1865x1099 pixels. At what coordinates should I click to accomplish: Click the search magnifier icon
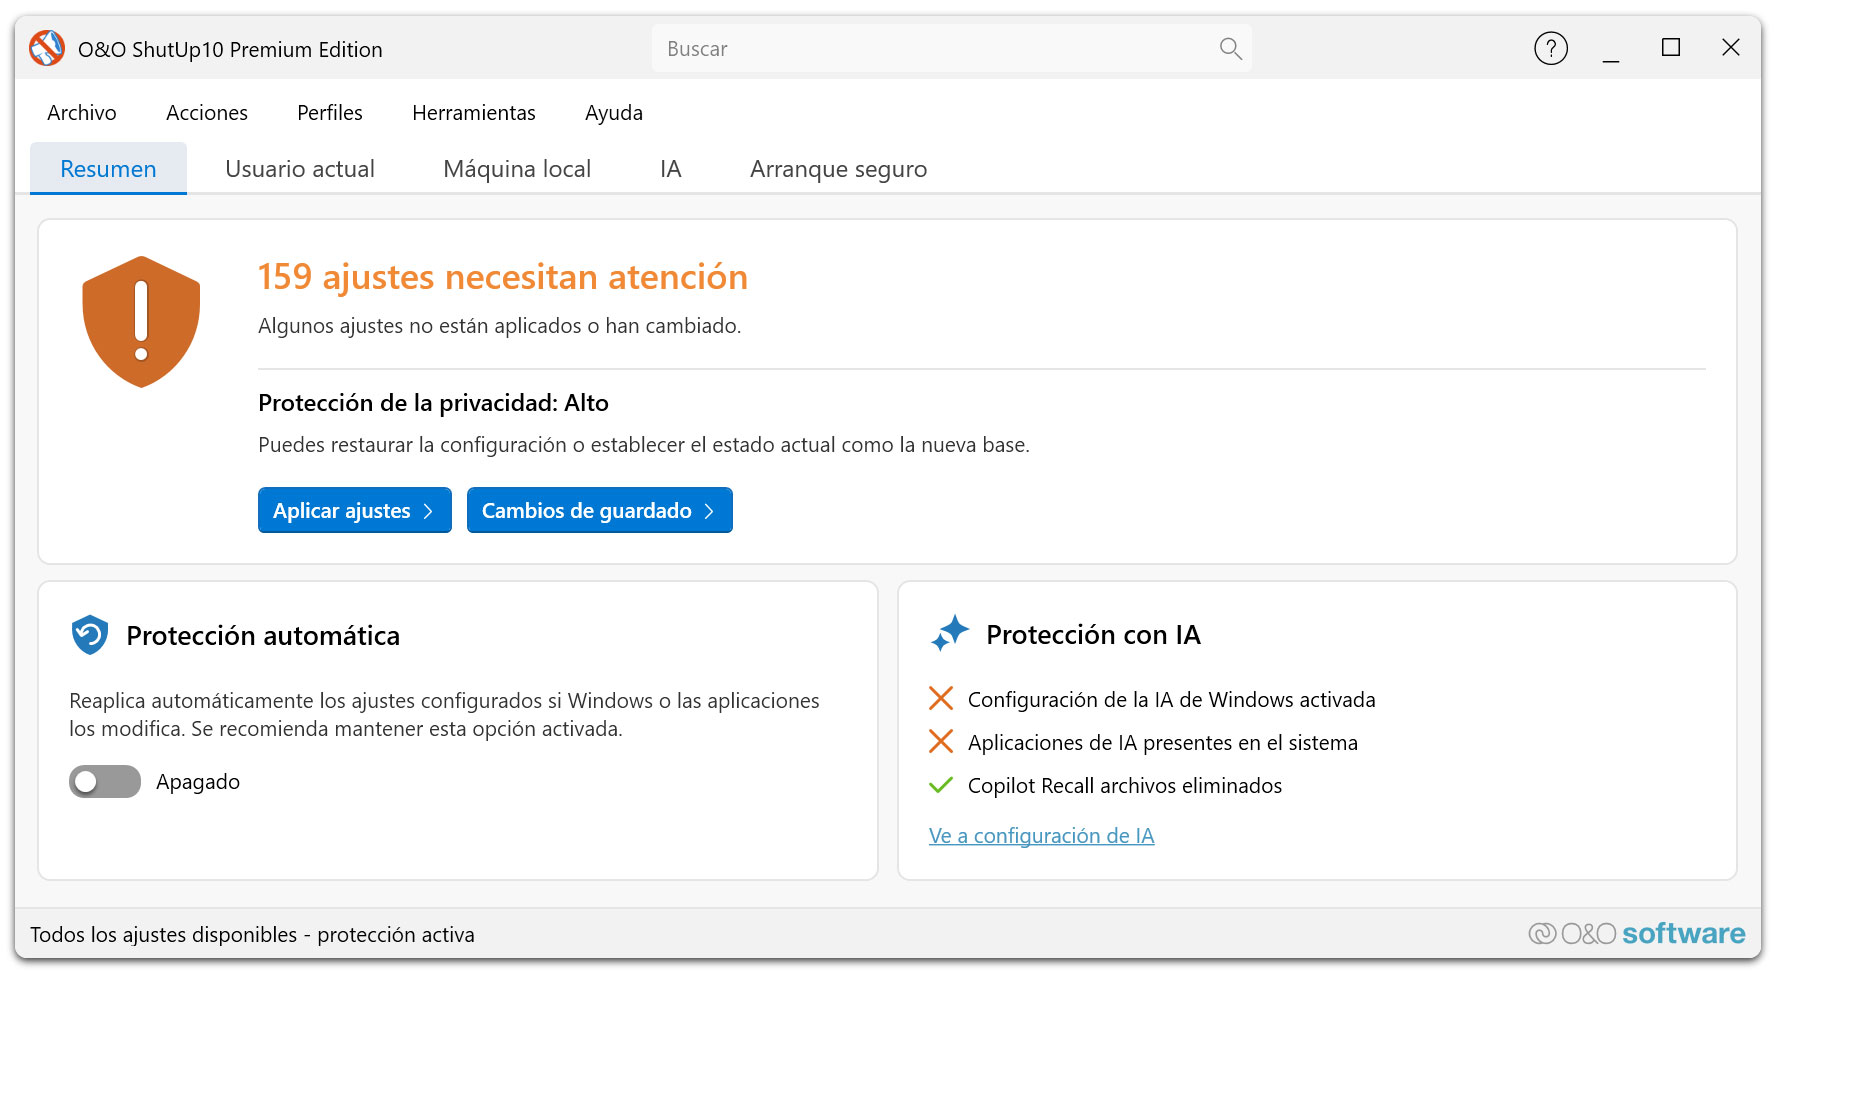(1230, 49)
